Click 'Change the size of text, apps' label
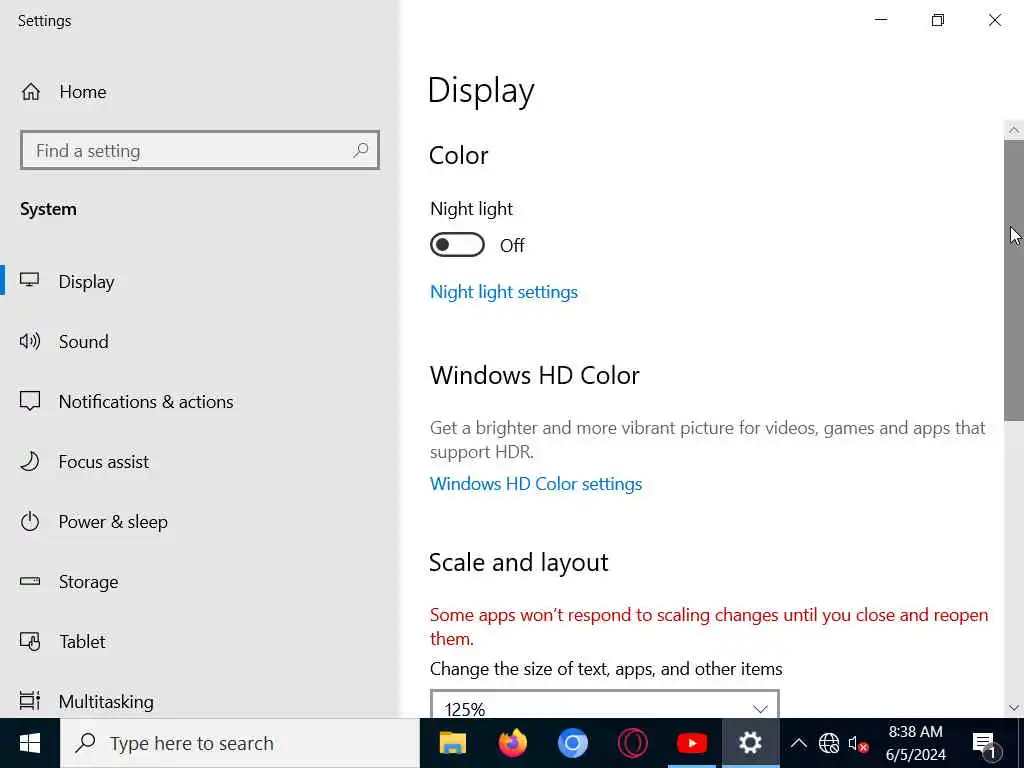 tap(605, 669)
